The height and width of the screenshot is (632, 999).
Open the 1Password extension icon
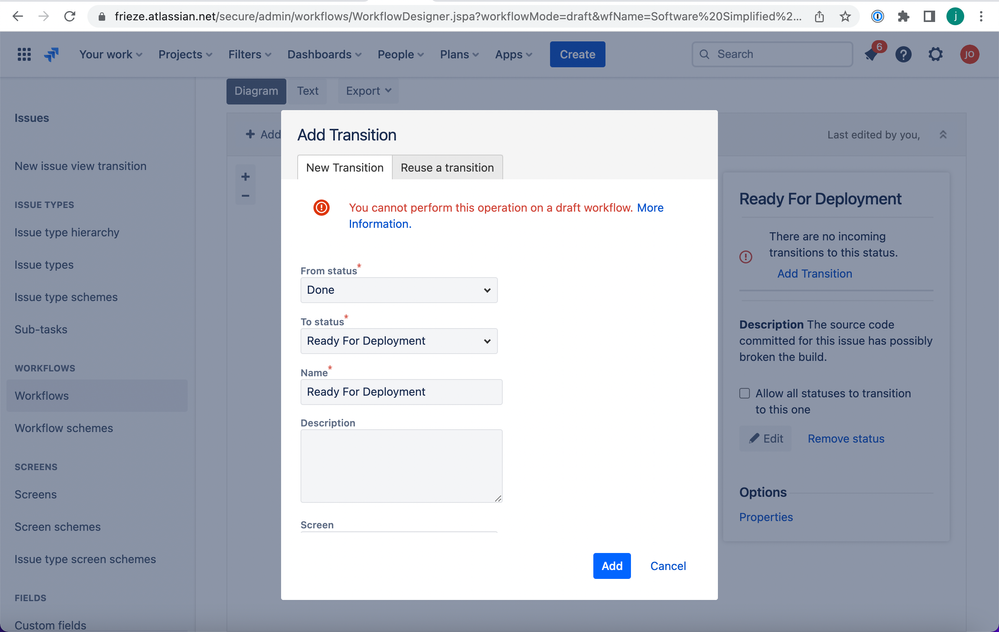click(x=877, y=17)
